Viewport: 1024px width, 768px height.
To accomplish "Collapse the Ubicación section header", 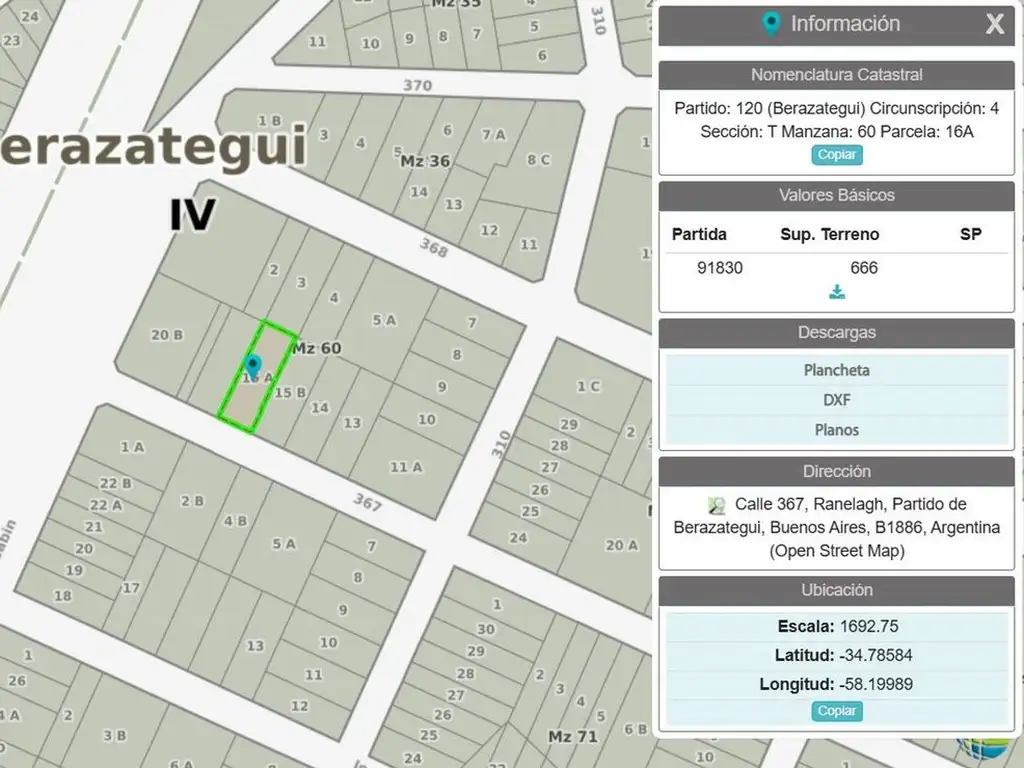I will click(836, 590).
